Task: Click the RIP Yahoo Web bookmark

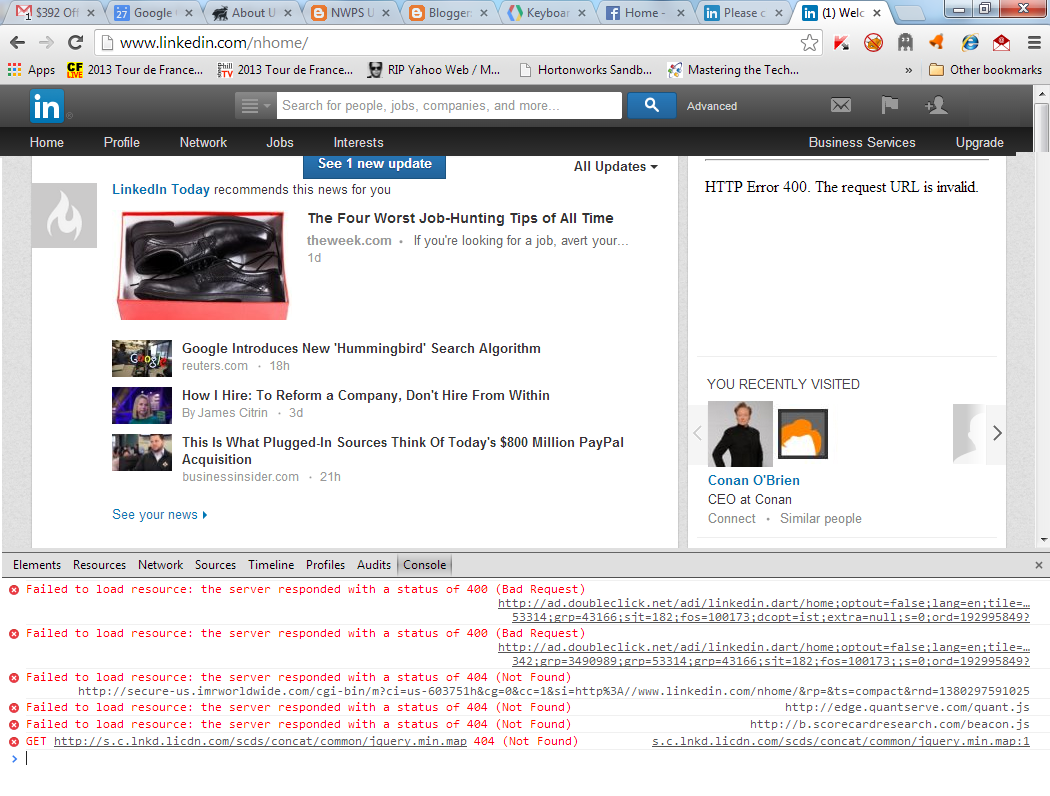Action: [x=434, y=70]
